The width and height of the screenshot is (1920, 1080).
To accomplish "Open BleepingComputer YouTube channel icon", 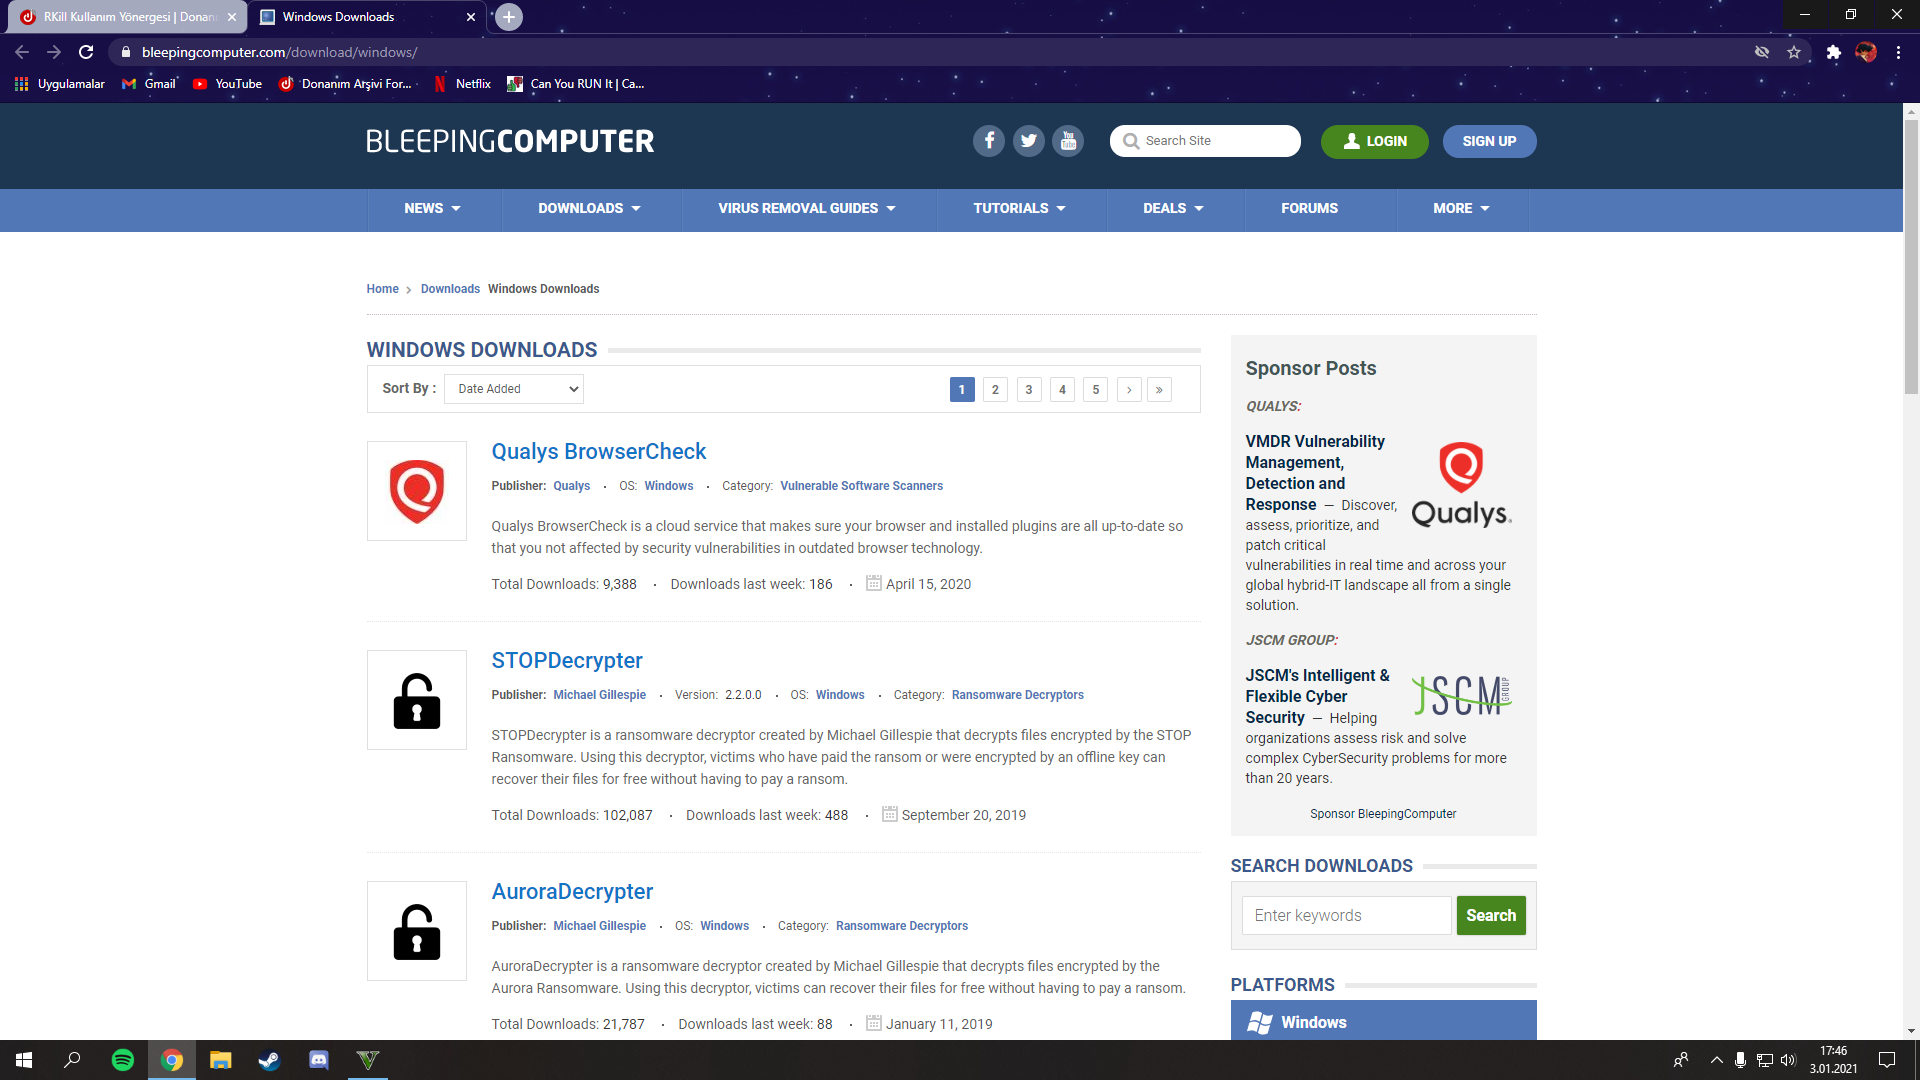I will pyautogui.click(x=1069, y=141).
